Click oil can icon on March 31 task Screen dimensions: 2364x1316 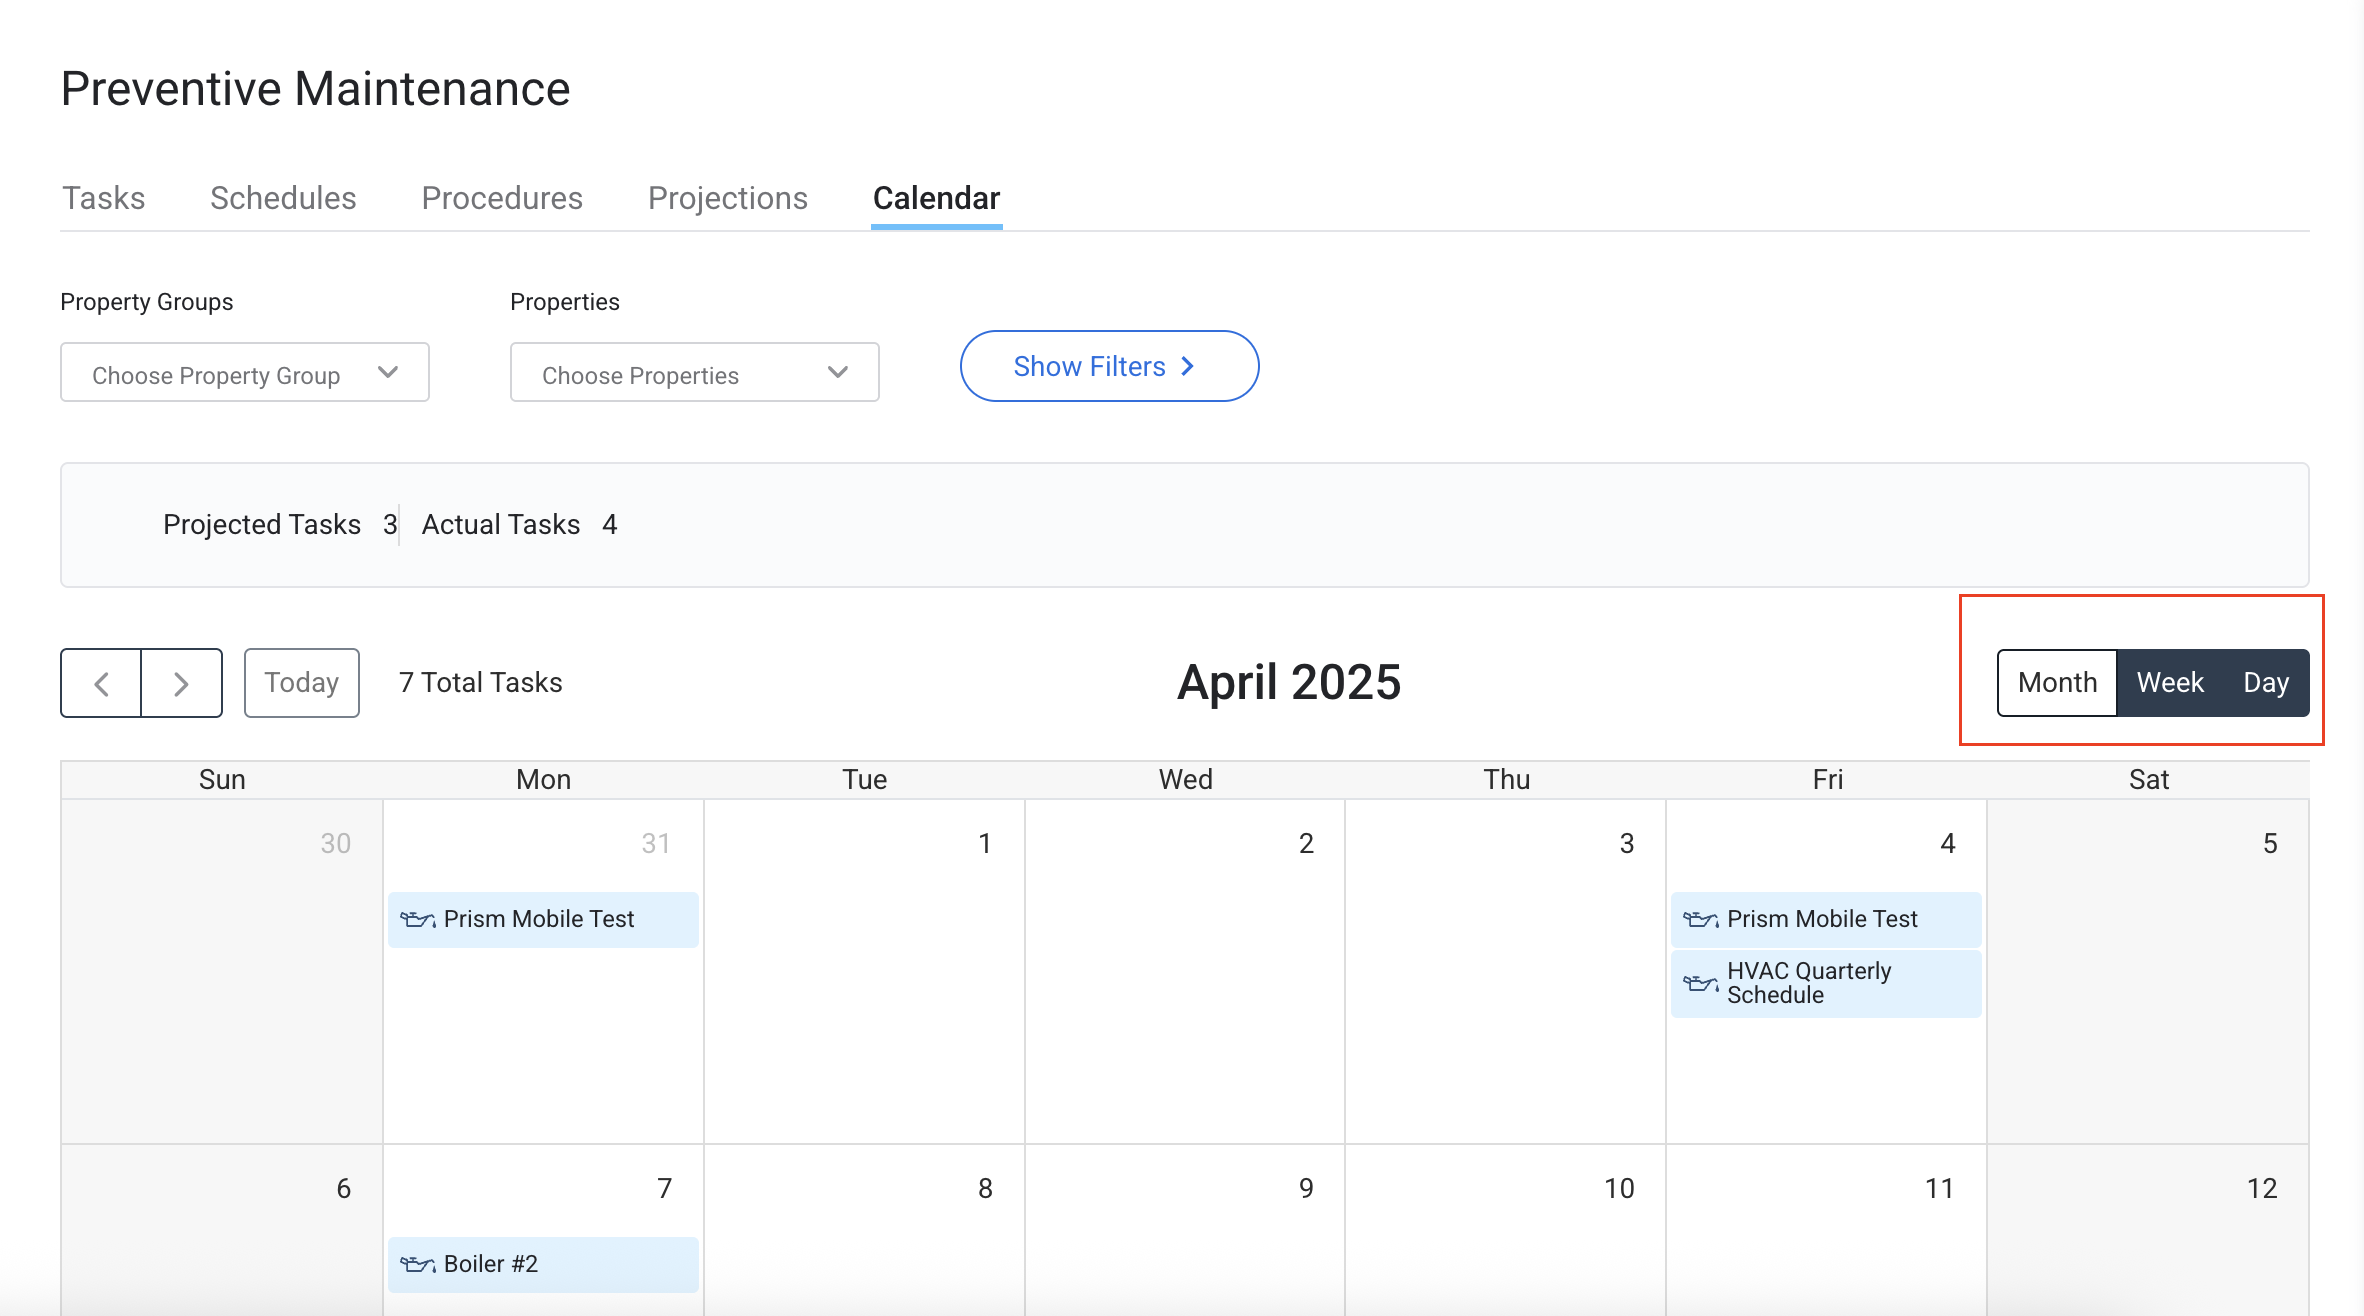click(417, 920)
